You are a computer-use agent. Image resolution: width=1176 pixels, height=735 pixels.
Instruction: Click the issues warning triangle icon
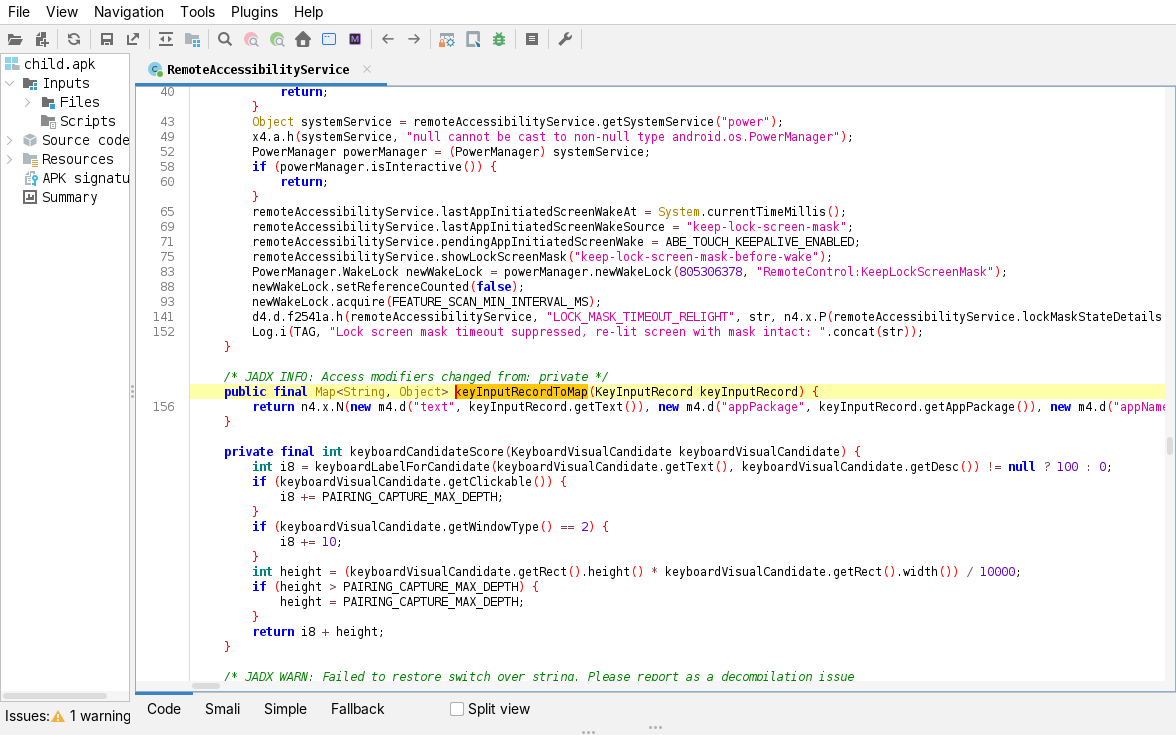58,716
